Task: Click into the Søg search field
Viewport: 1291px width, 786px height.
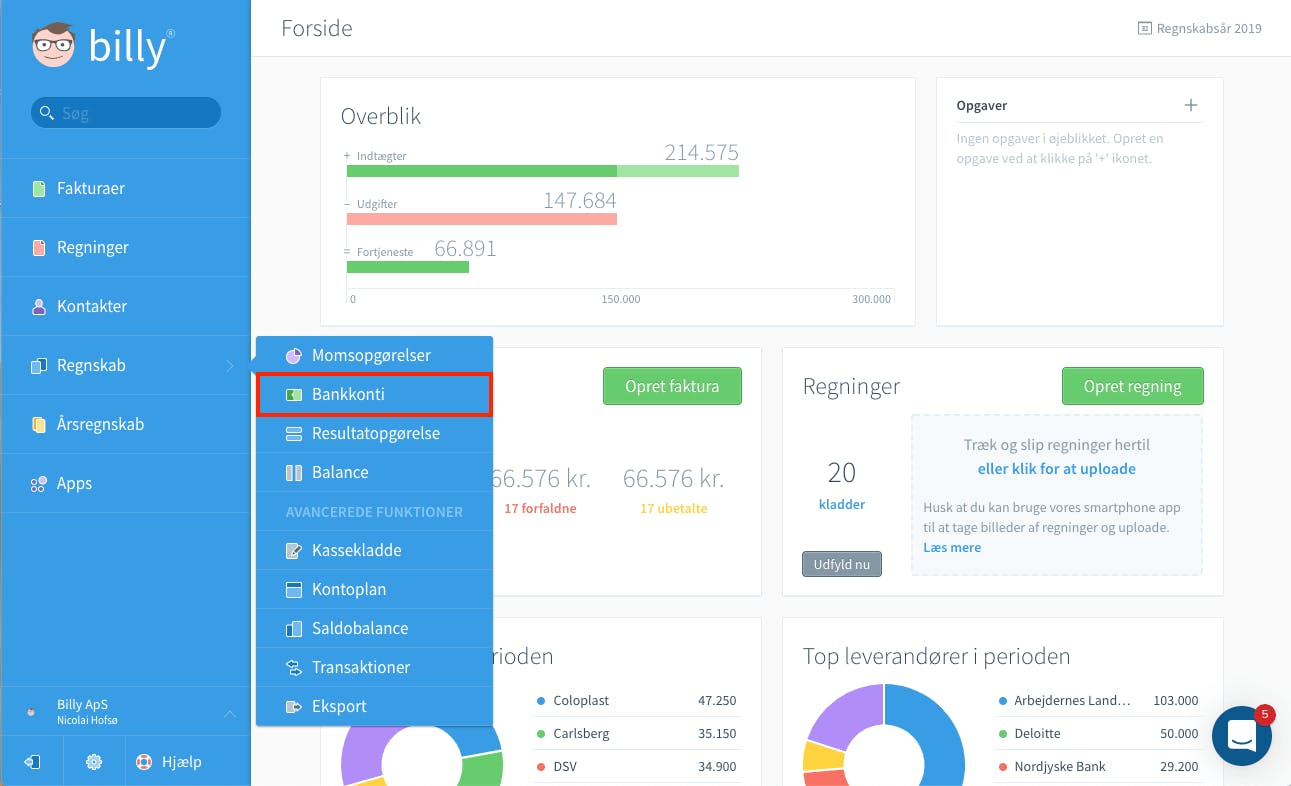Action: point(126,113)
